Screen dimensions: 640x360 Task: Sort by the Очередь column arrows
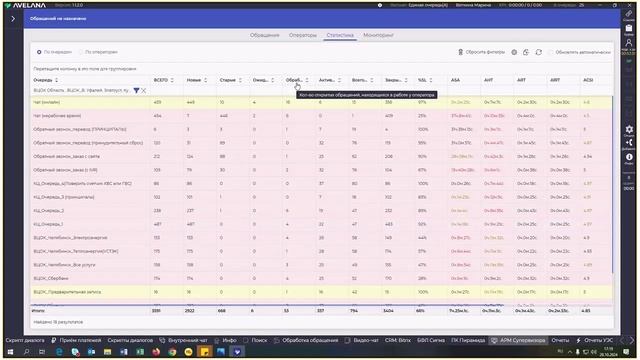coord(57,80)
